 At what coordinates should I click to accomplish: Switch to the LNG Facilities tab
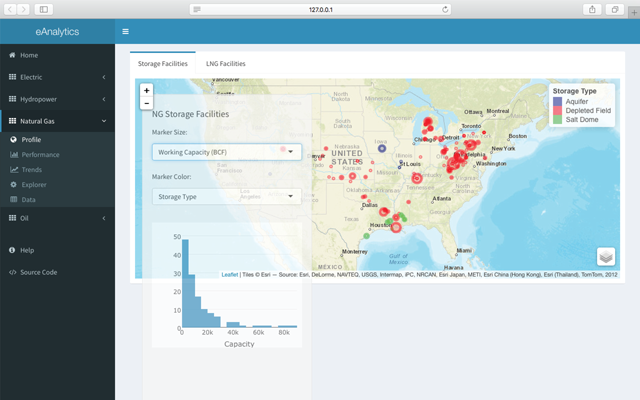point(225,63)
